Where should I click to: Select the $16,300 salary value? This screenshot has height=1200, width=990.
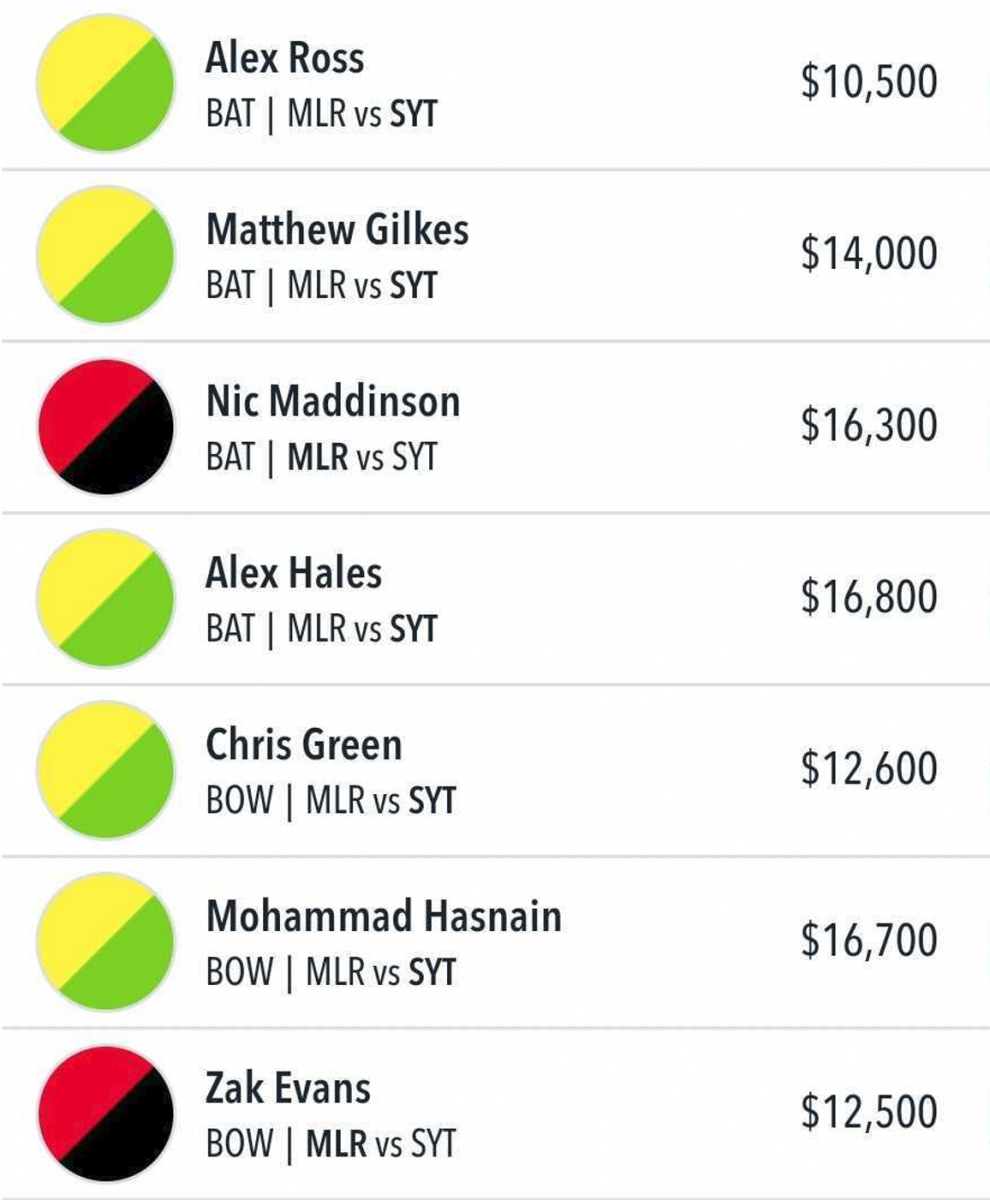point(869,425)
